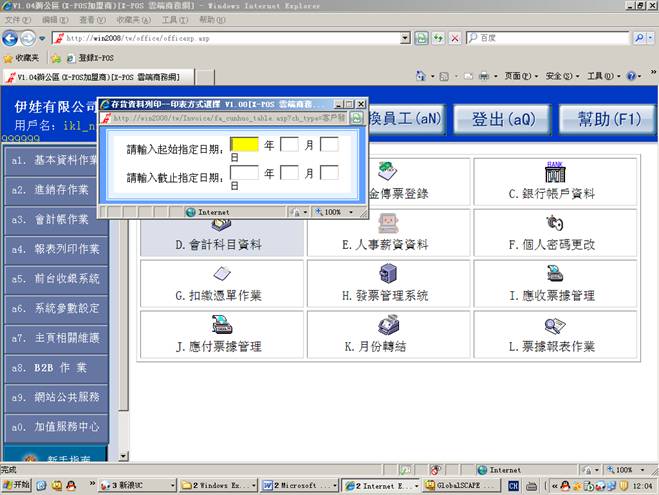Expand the 安全(S) toolbar dropdown
This screenshot has width=659, height=495.
click(x=561, y=76)
